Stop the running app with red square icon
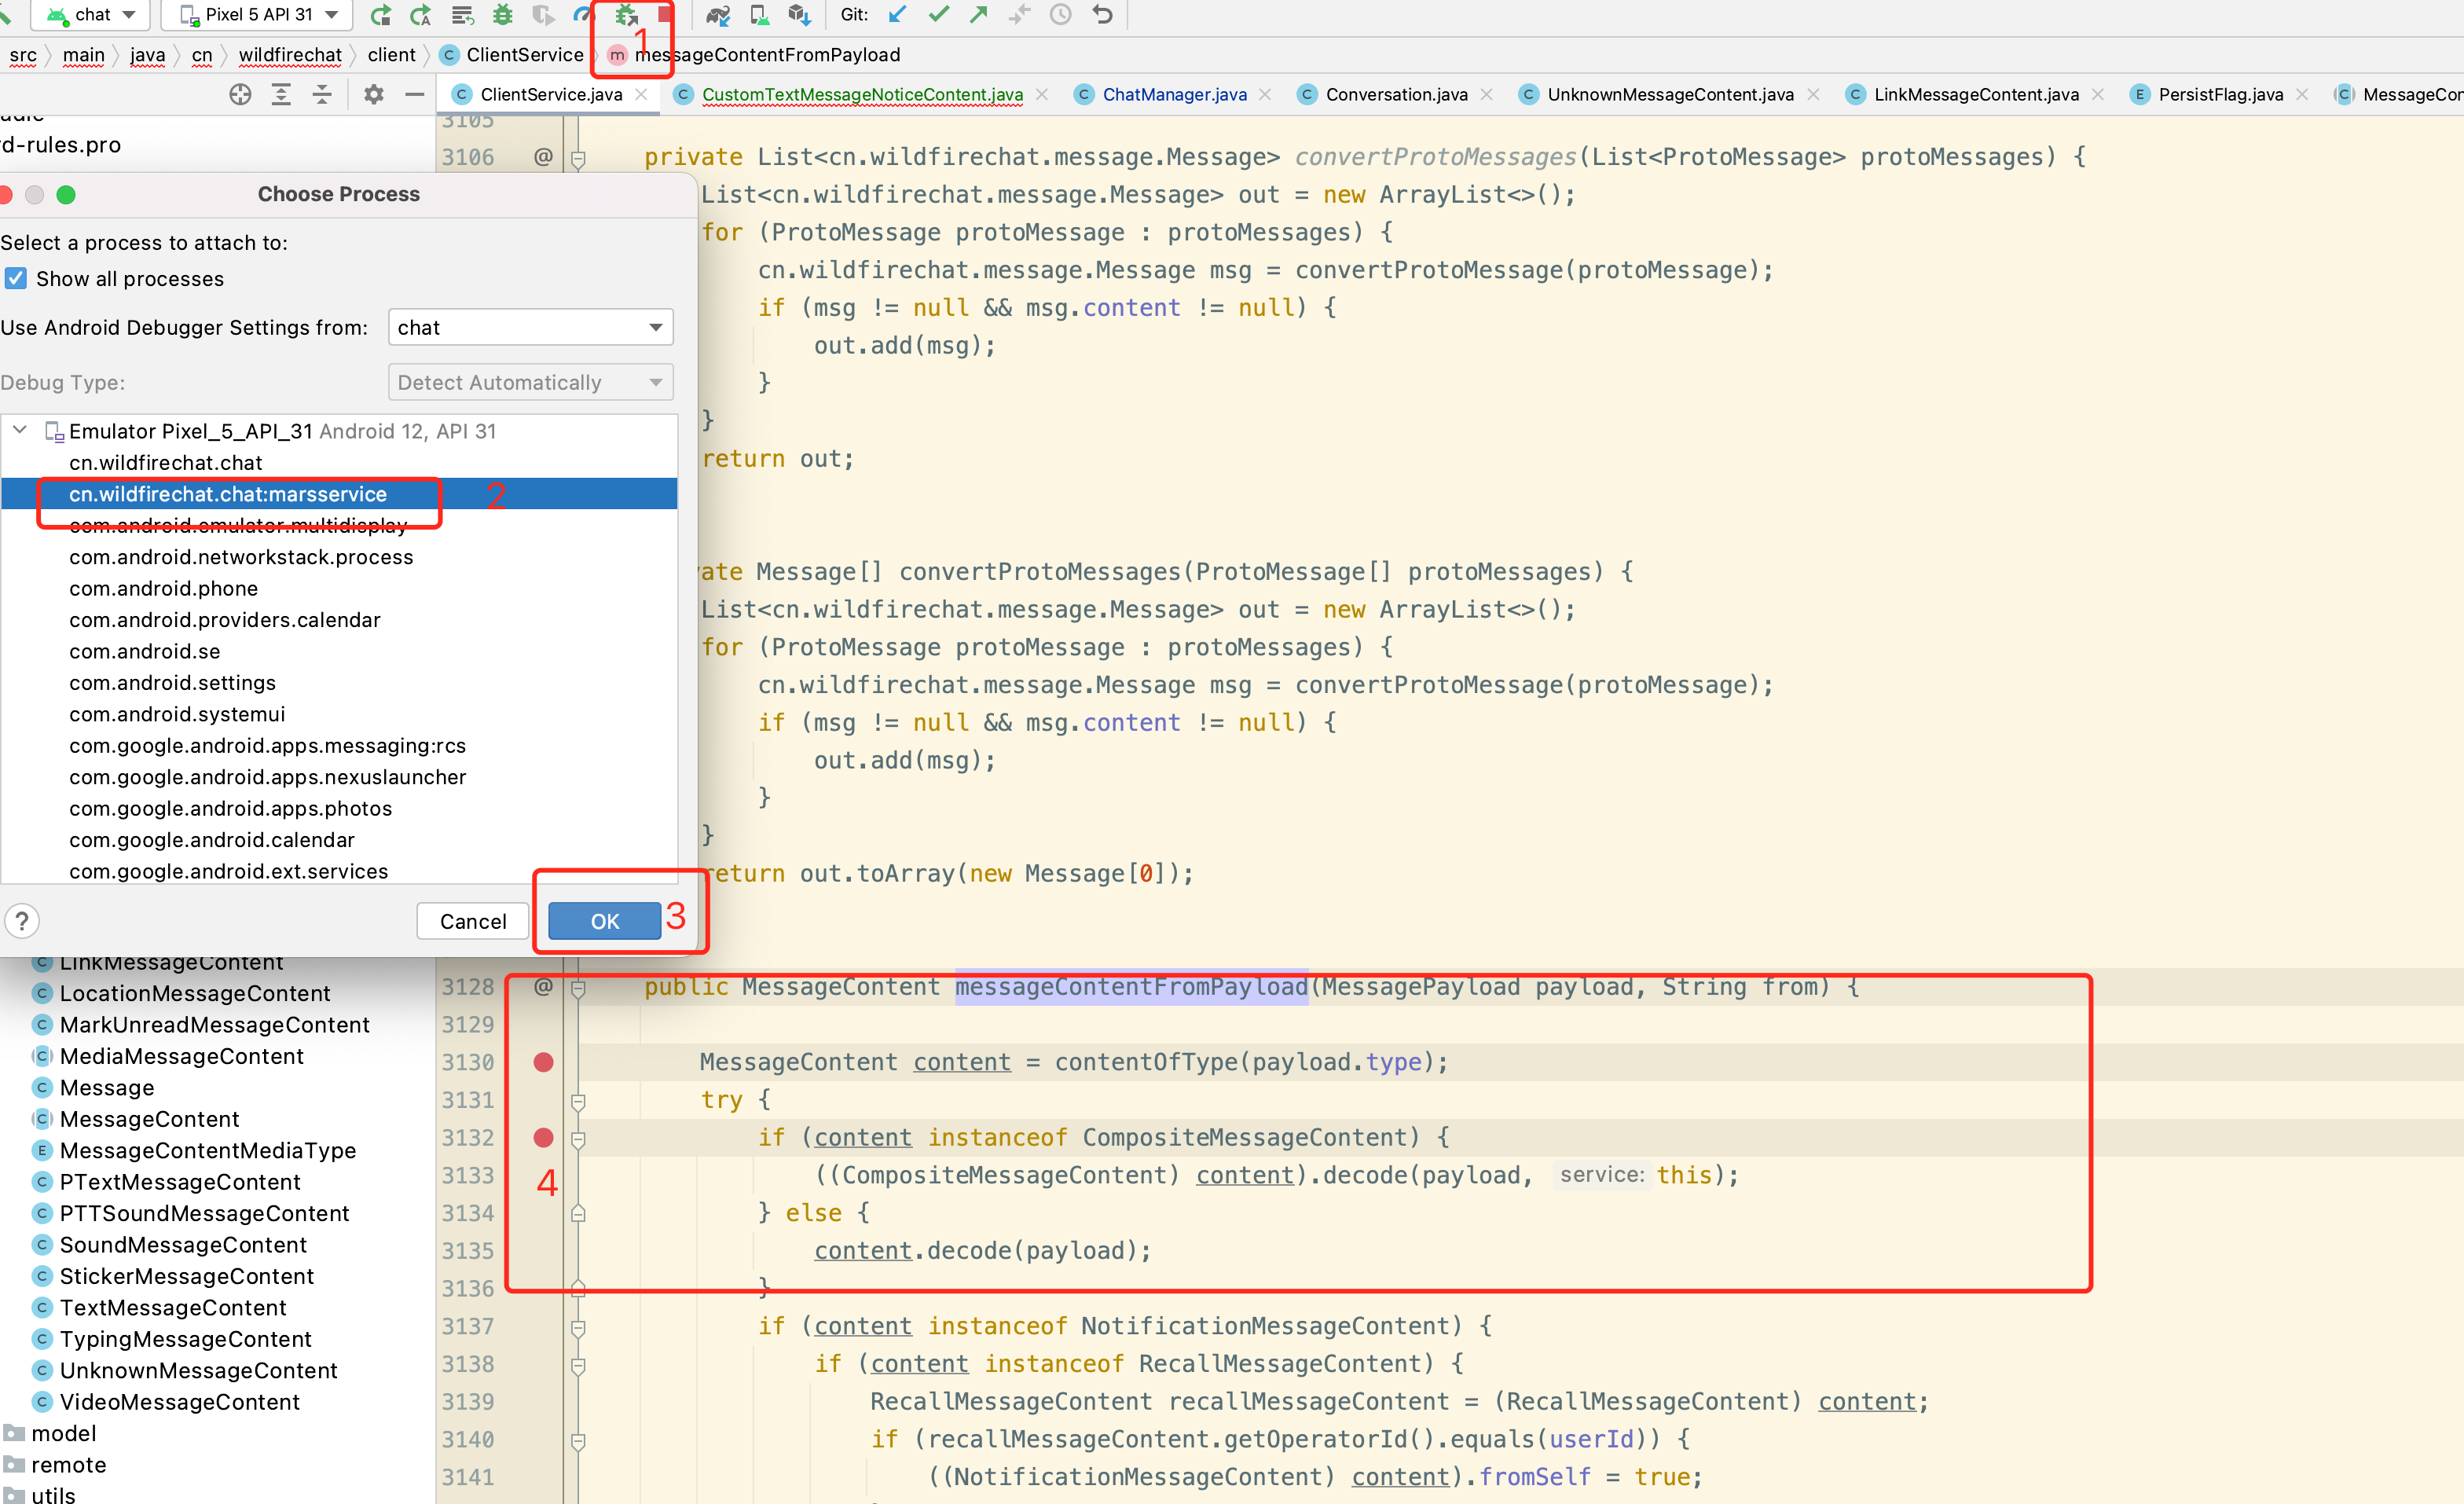The height and width of the screenshot is (1504, 2464). pyautogui.click(x=664, y=15)
